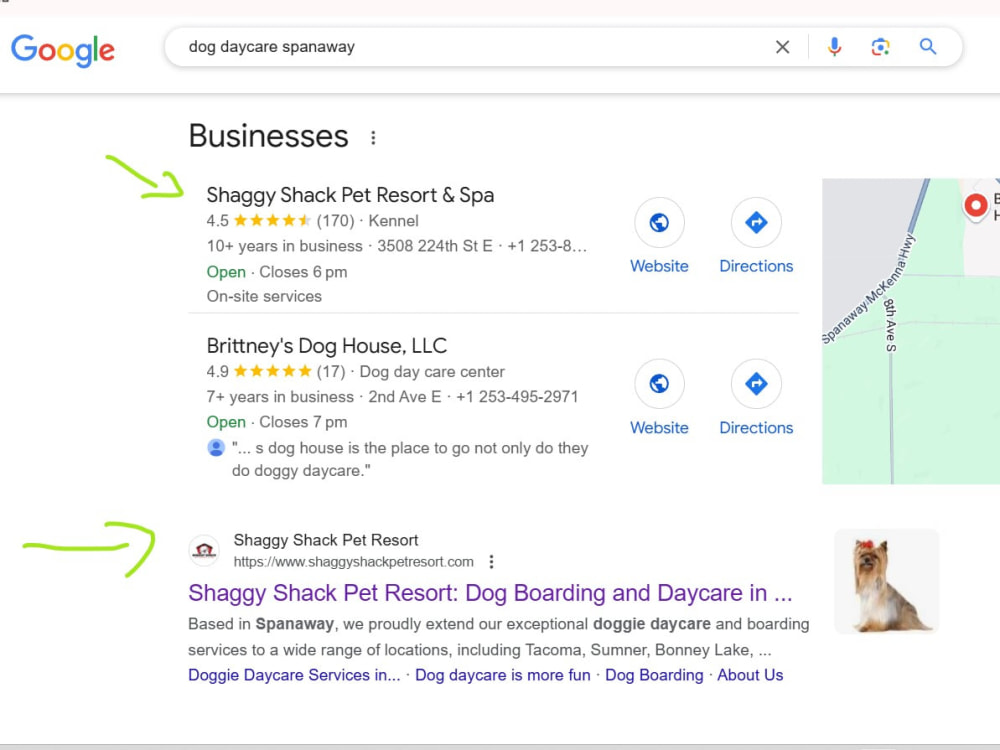Click the Yorkshire terrier result thumbnail
This screenshot has height=750, width=1000.
[886, 582]
